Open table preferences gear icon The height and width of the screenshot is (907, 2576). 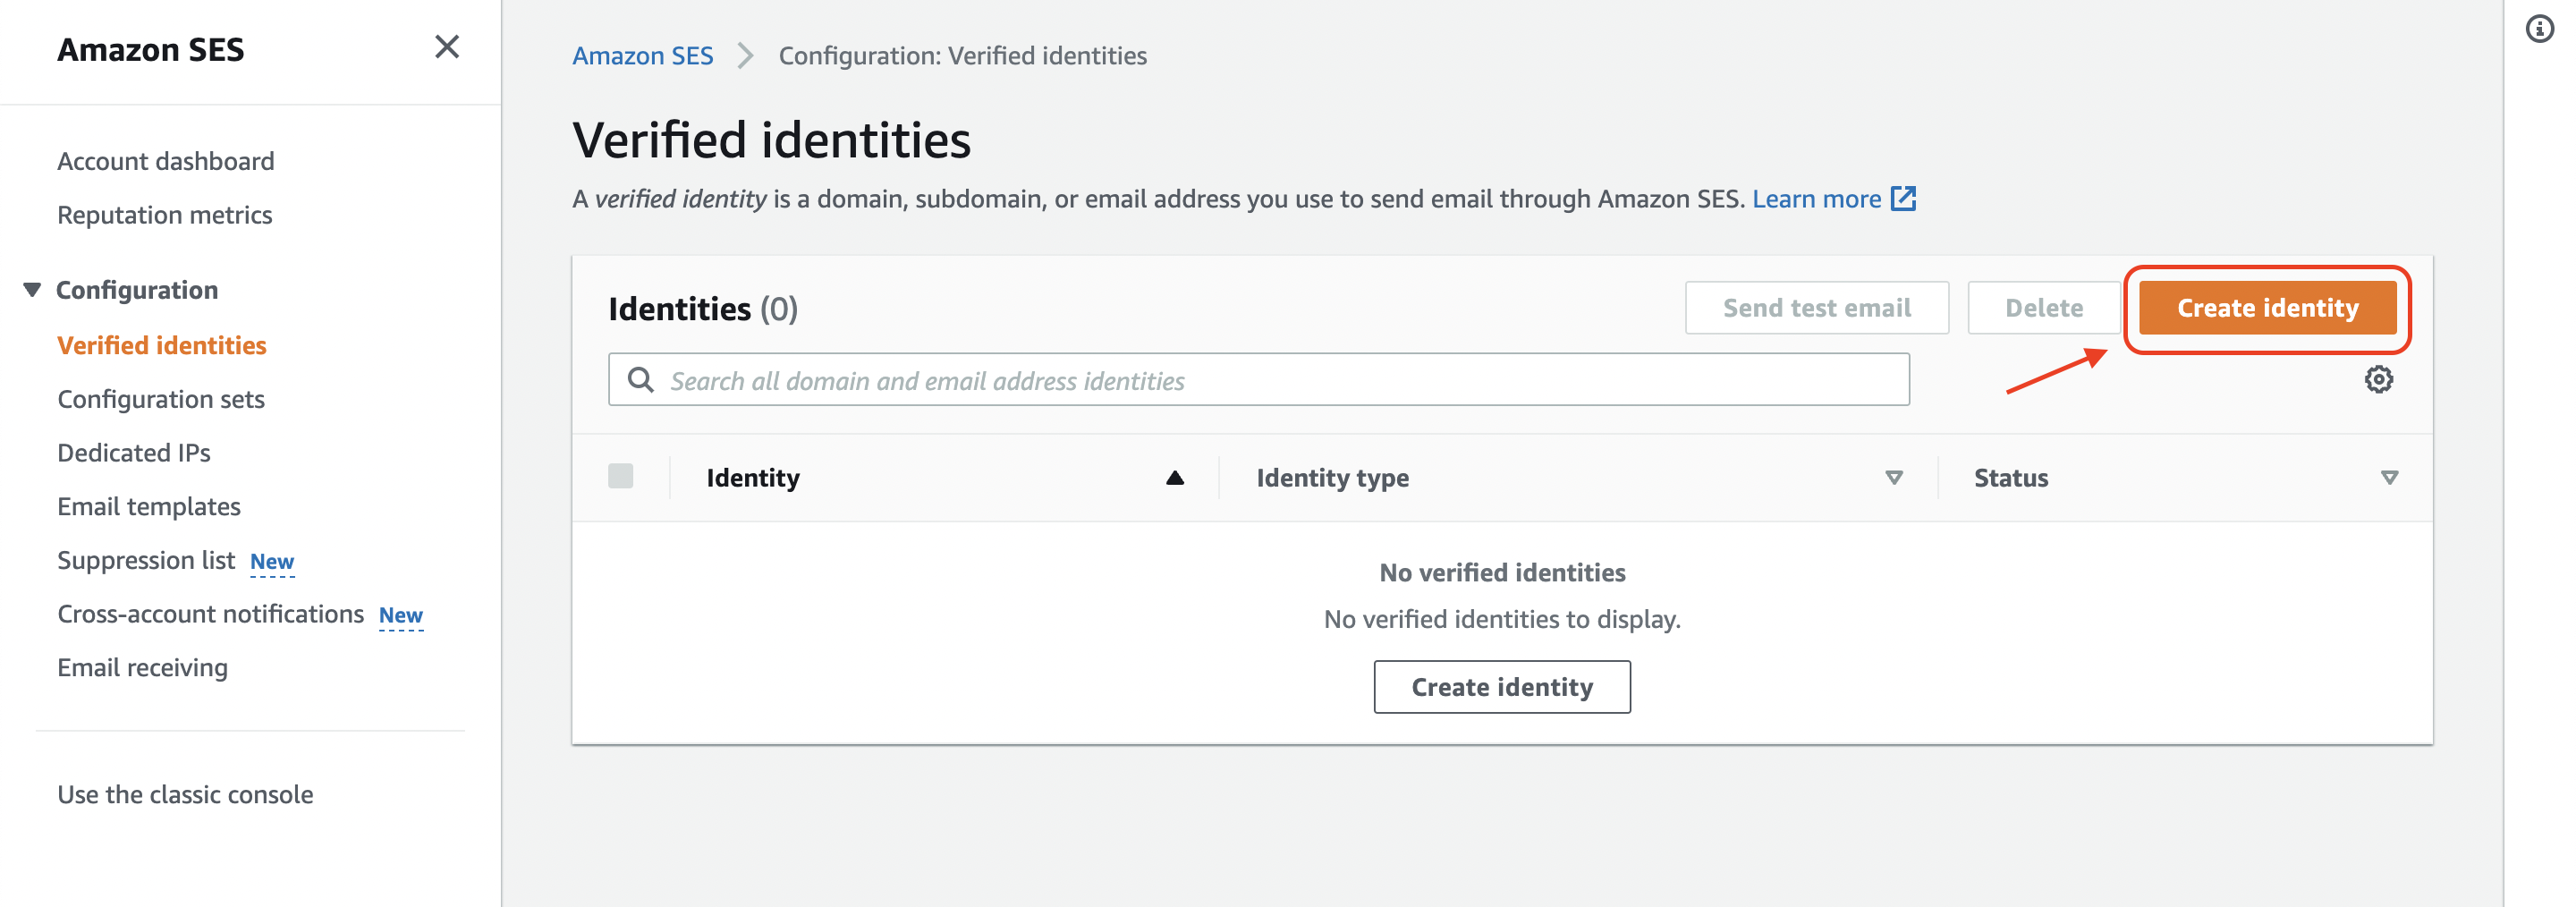click(2378, 380)
